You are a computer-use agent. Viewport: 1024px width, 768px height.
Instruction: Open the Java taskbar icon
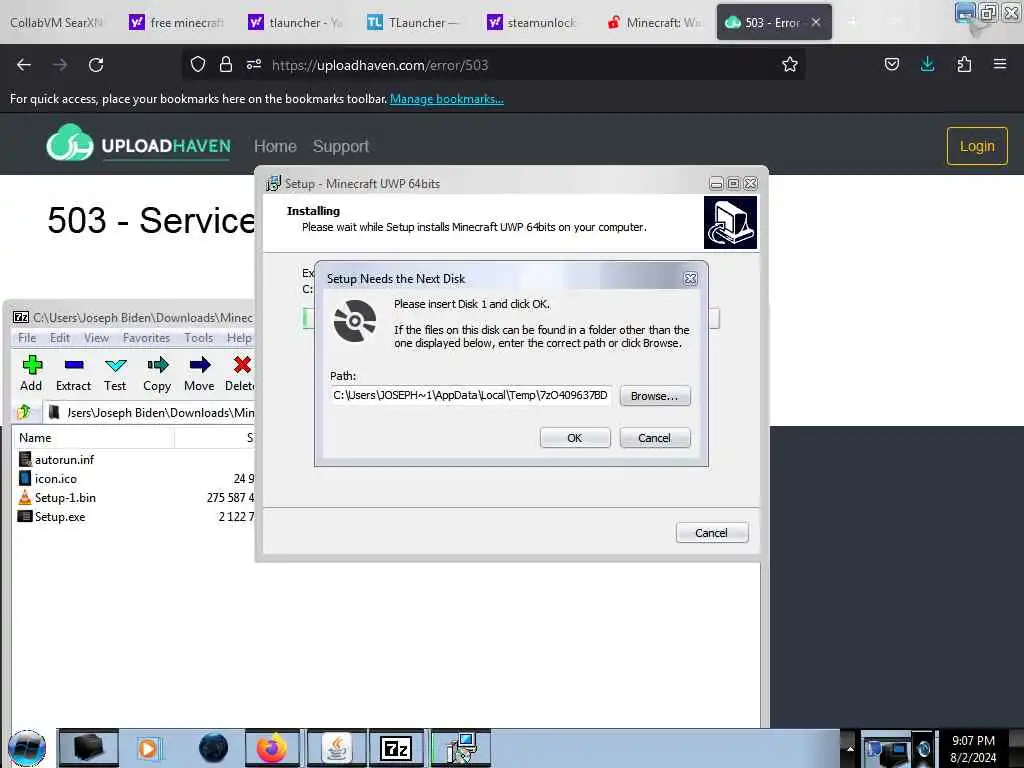point(336,748)
